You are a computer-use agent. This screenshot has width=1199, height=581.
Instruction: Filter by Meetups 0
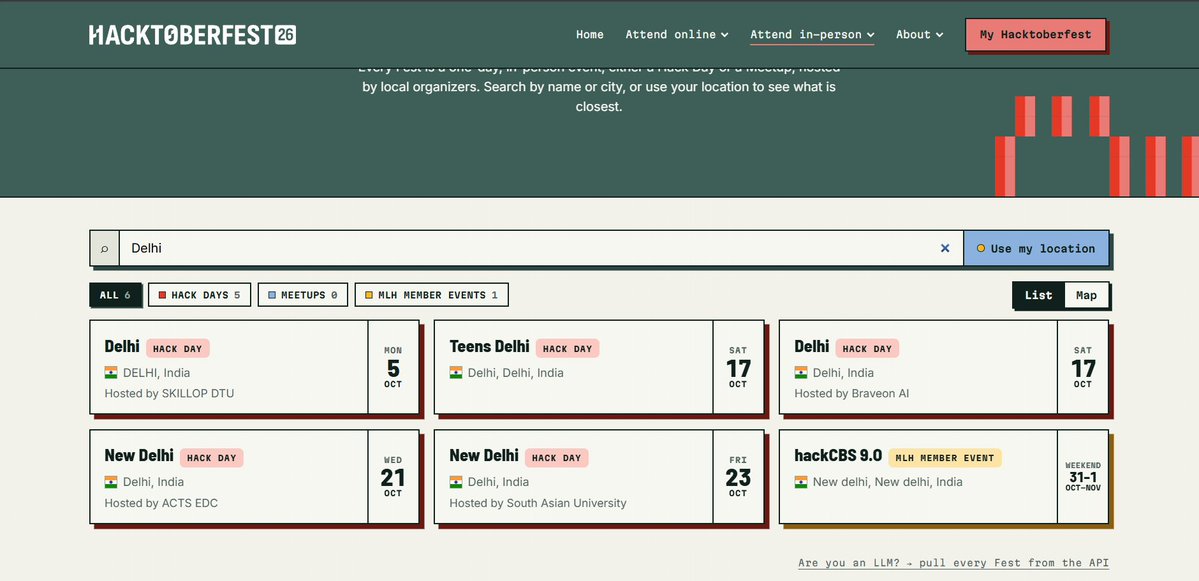click(x=303, y=295)
